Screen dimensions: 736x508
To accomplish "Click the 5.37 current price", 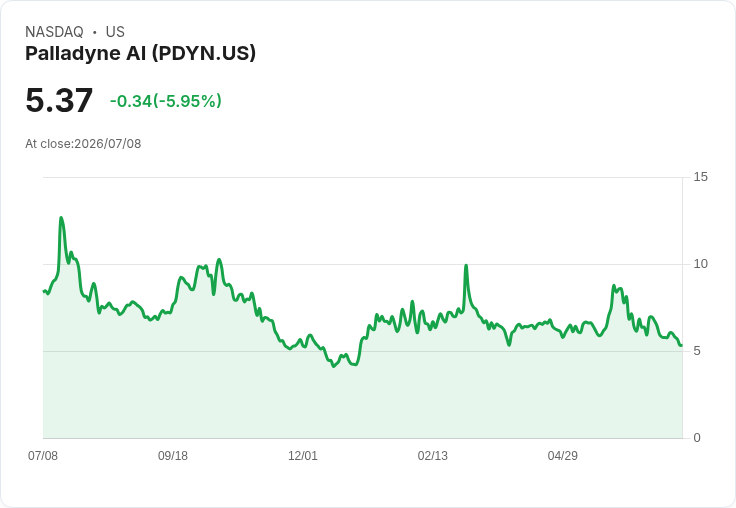I will pyautogui.click(x=59, y=100).
